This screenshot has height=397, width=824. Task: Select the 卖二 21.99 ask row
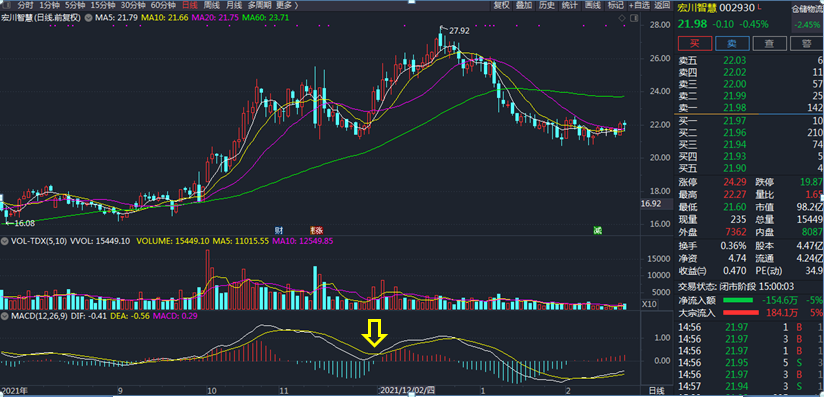coord(750,96)
